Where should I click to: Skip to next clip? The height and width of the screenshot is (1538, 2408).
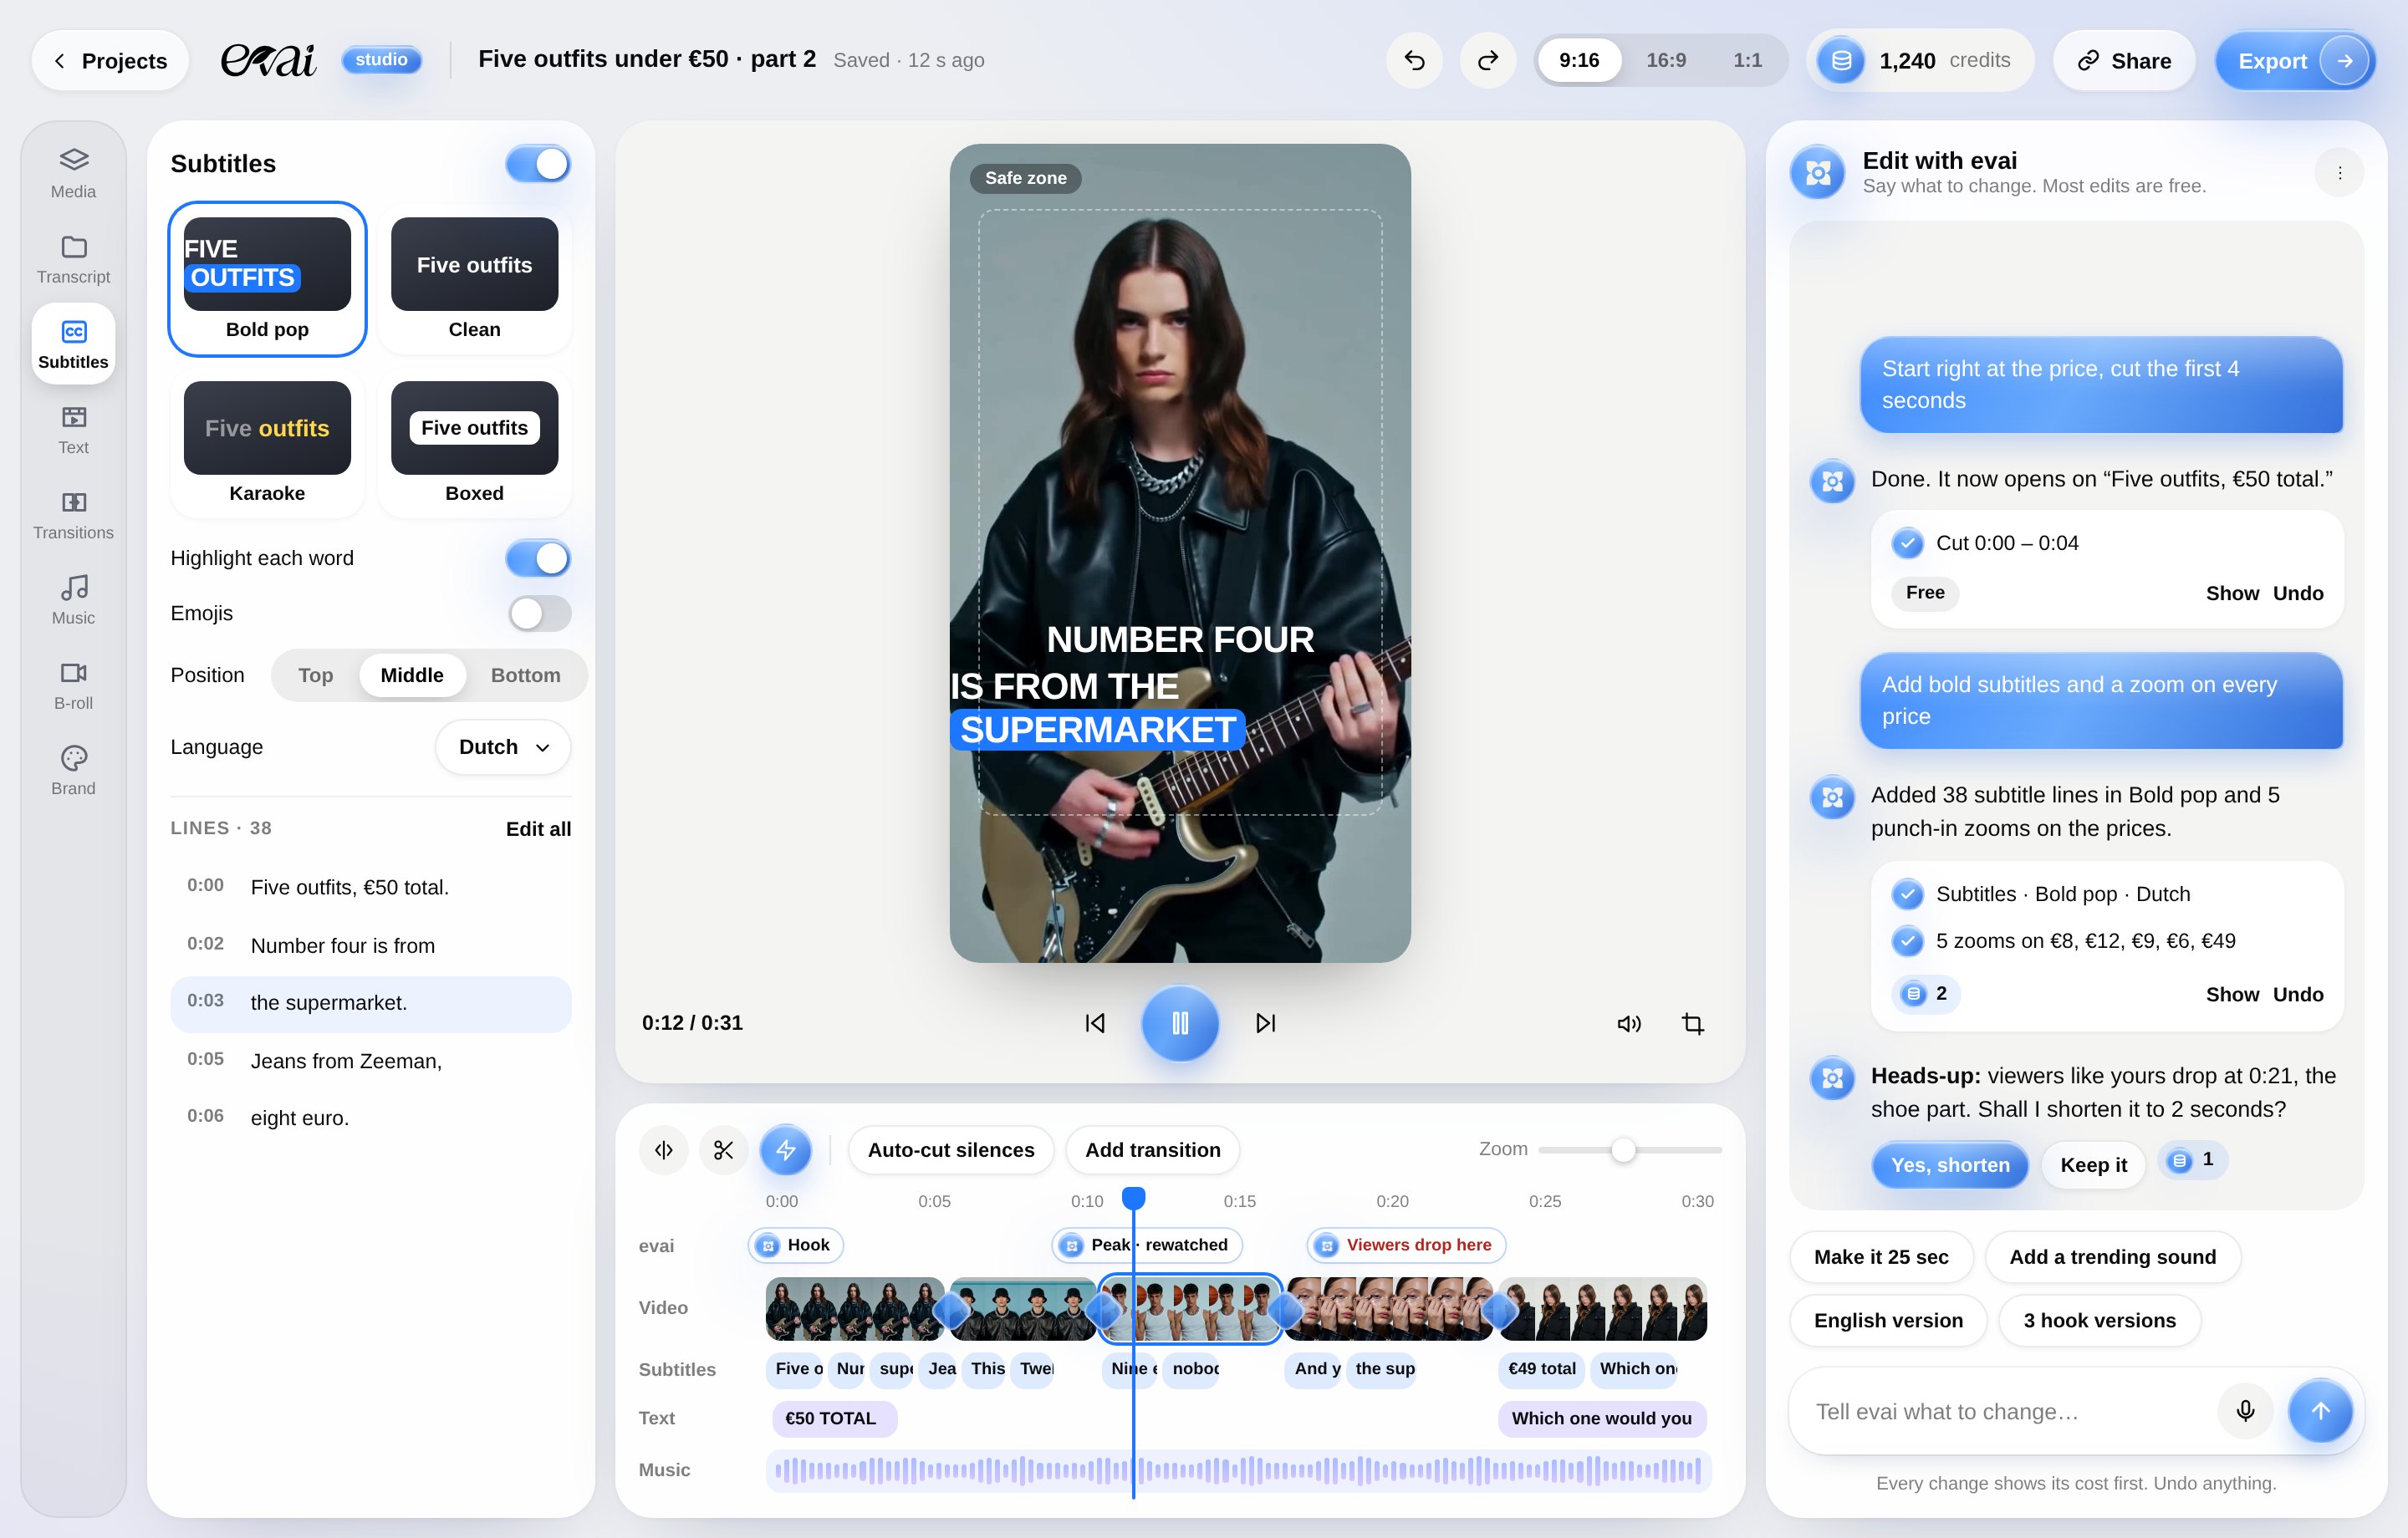click(1266, 1023)
